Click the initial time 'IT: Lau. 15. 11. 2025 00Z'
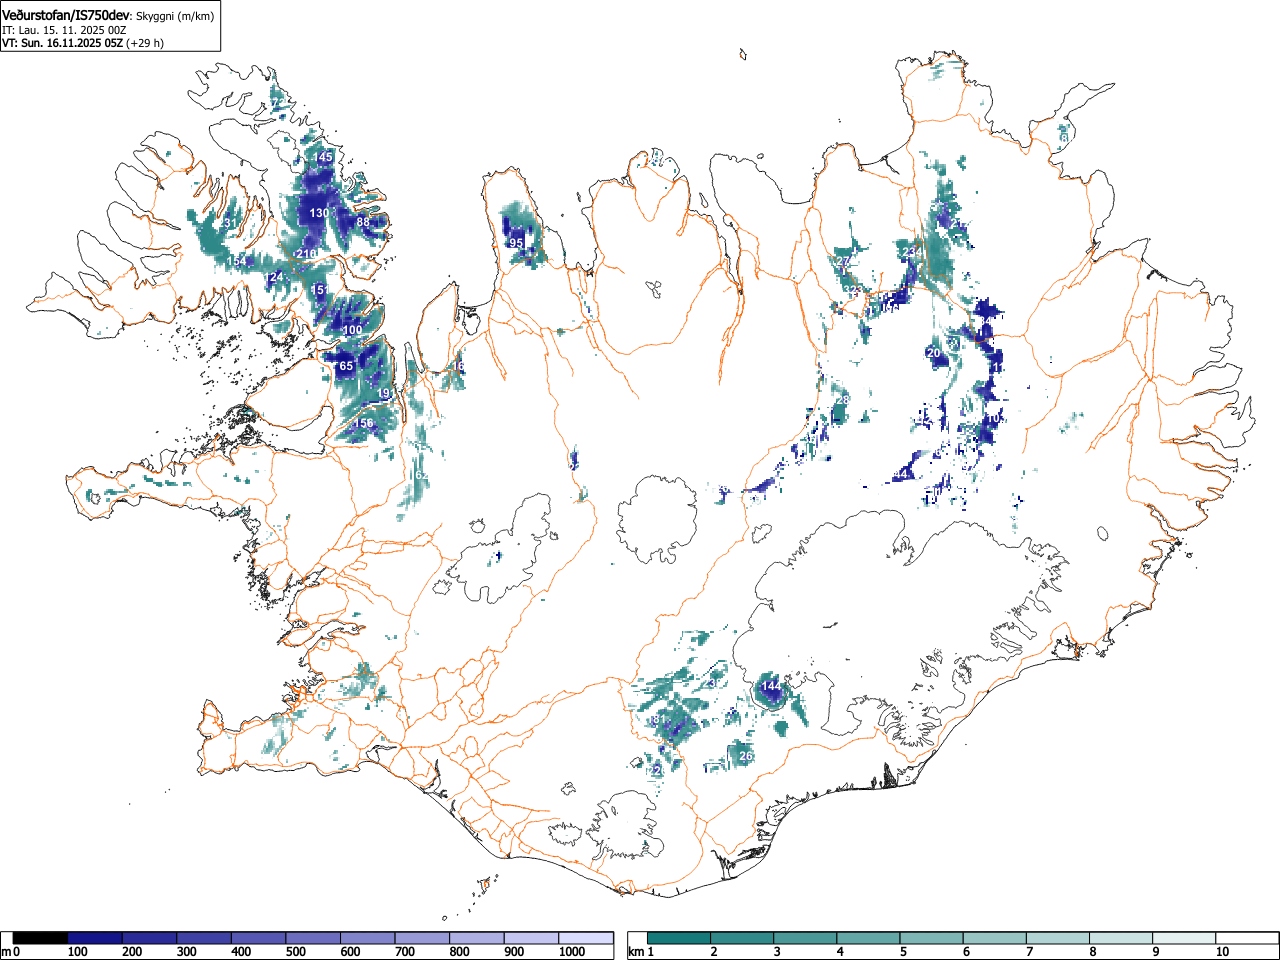The height and width of the screenshot is (960, 1280). 64,30
